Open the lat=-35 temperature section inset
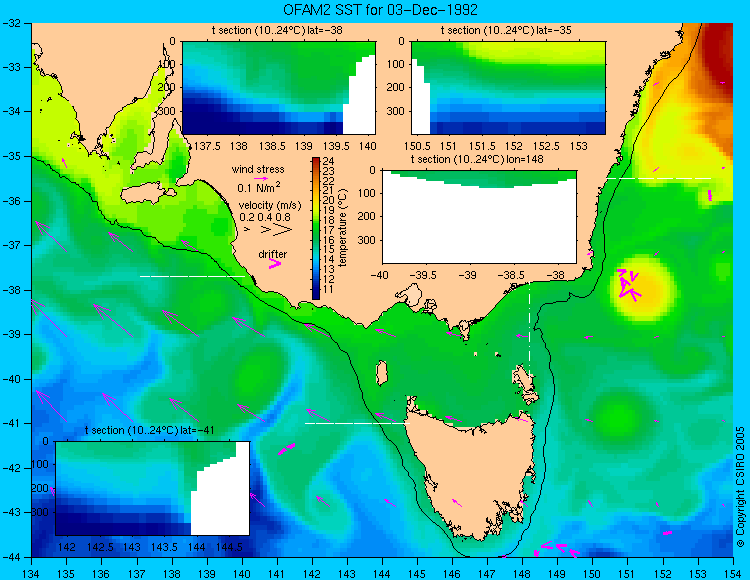Image resolution: width=750 pixels, height=580 pixels. click(508, 88)
